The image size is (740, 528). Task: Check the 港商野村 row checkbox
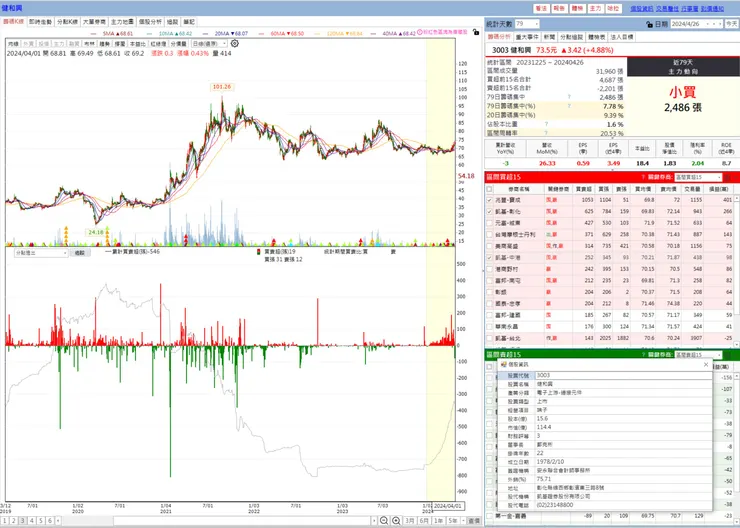tap(489, 269)
